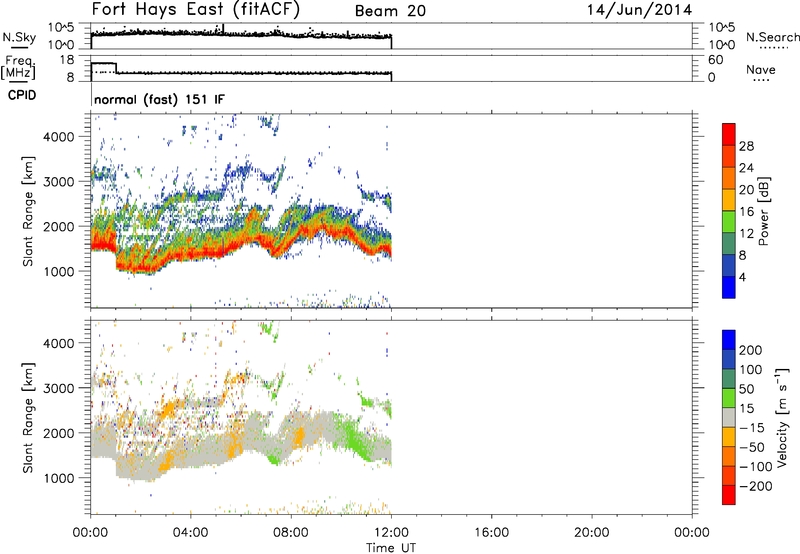Select the '28' tick on the Power colorbar

pos(746,146)
